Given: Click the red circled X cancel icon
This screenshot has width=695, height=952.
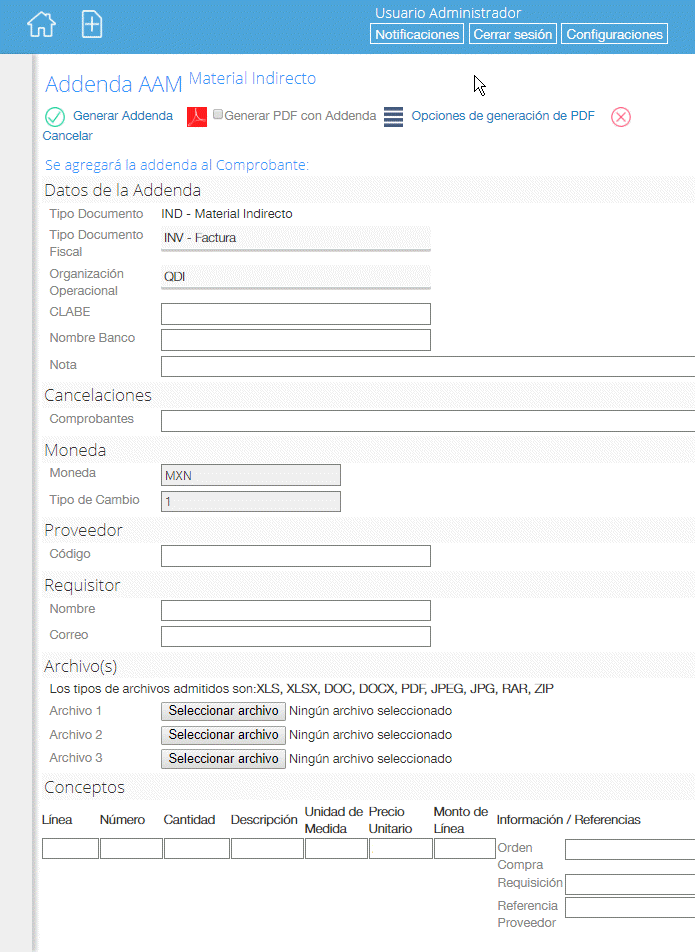Looking at the screenshot, I should point(620,117).
